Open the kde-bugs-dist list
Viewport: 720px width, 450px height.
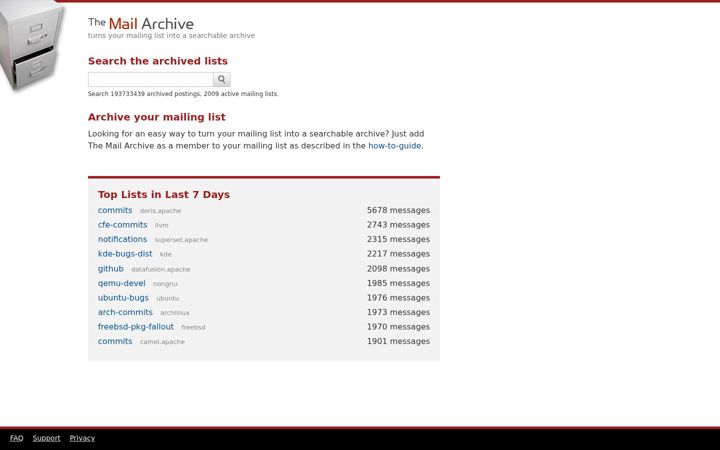point(125,253)
